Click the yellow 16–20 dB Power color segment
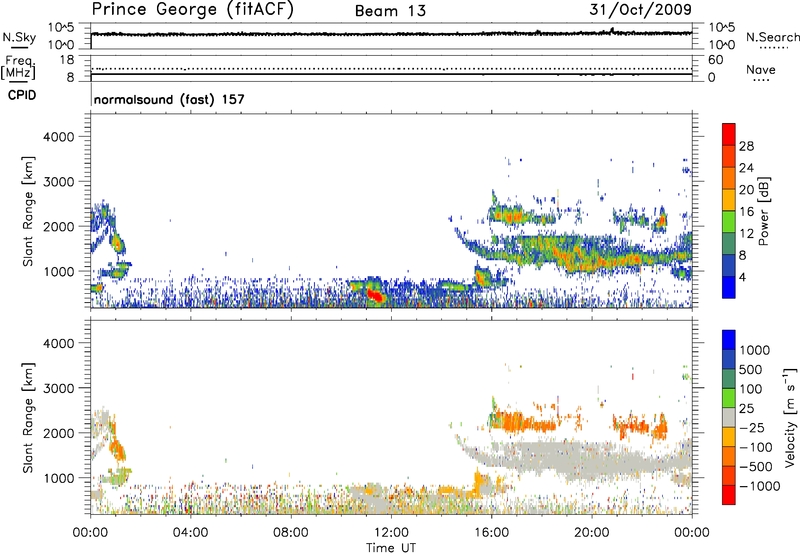This screenshot has width=800, height=554. tap(729, 200)
